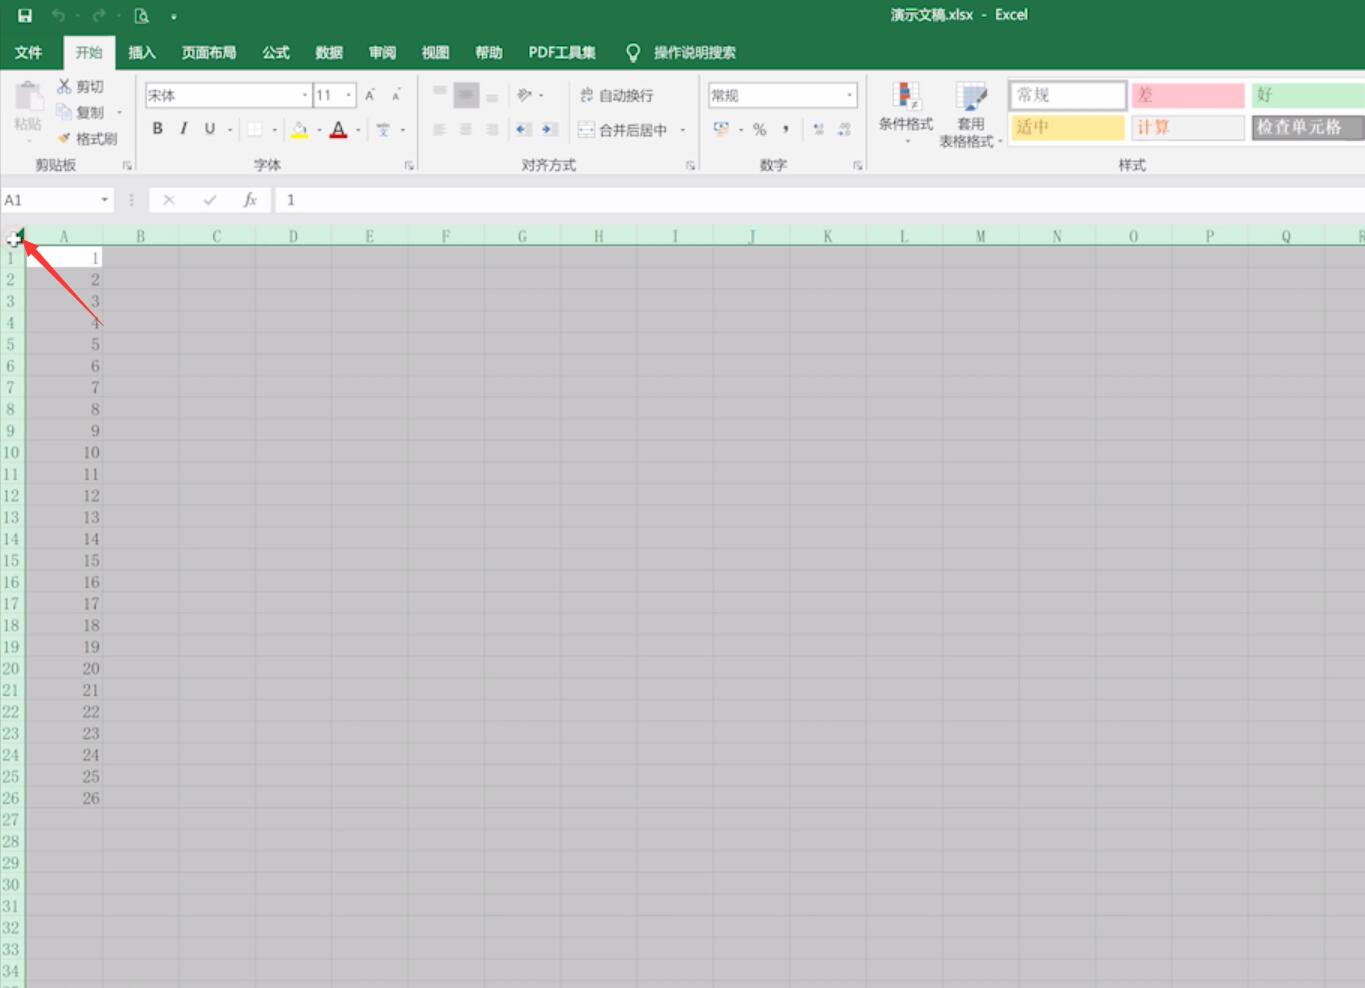Viewport: 1365px width, 988px height.
Task: Toggle bold formatting
Action: [157, 129]
